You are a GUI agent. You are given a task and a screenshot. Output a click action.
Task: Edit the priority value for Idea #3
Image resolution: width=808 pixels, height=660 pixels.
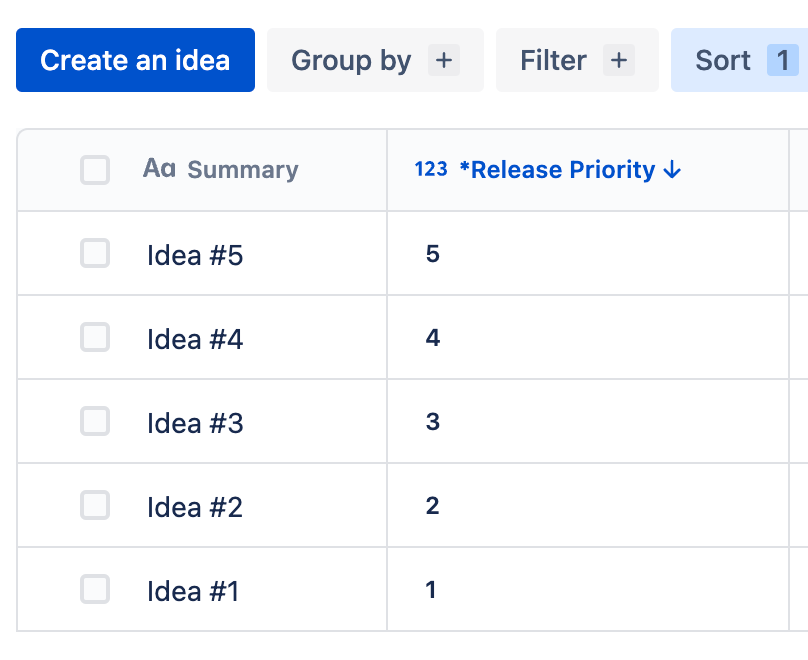tap(433, 422)
